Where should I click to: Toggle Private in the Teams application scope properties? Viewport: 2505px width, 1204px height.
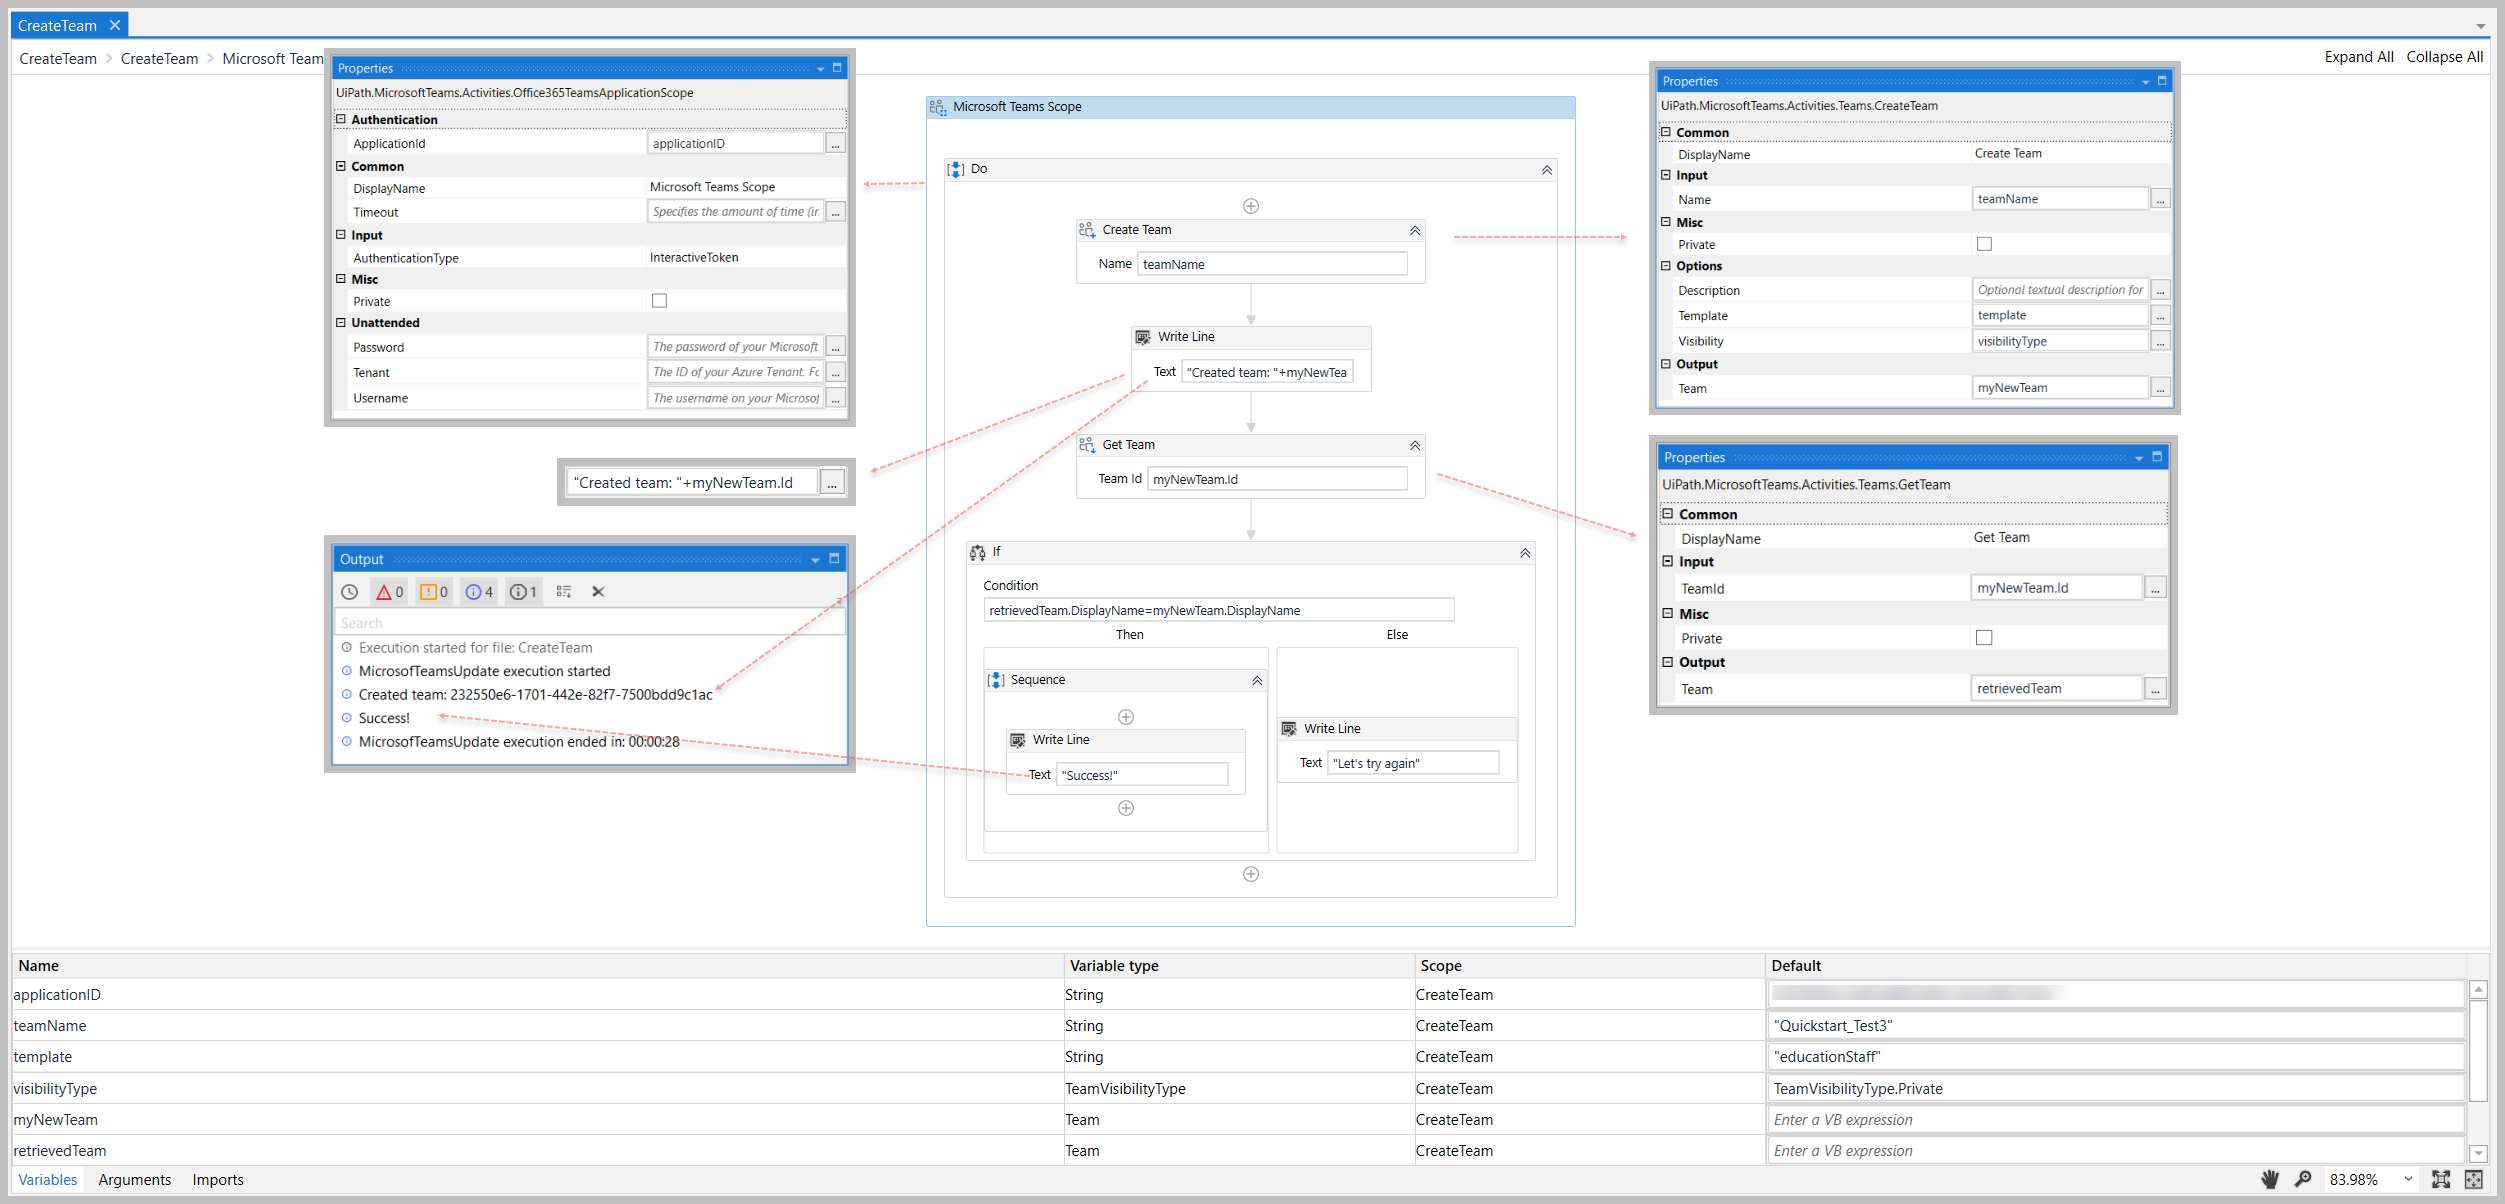(659, 300)
